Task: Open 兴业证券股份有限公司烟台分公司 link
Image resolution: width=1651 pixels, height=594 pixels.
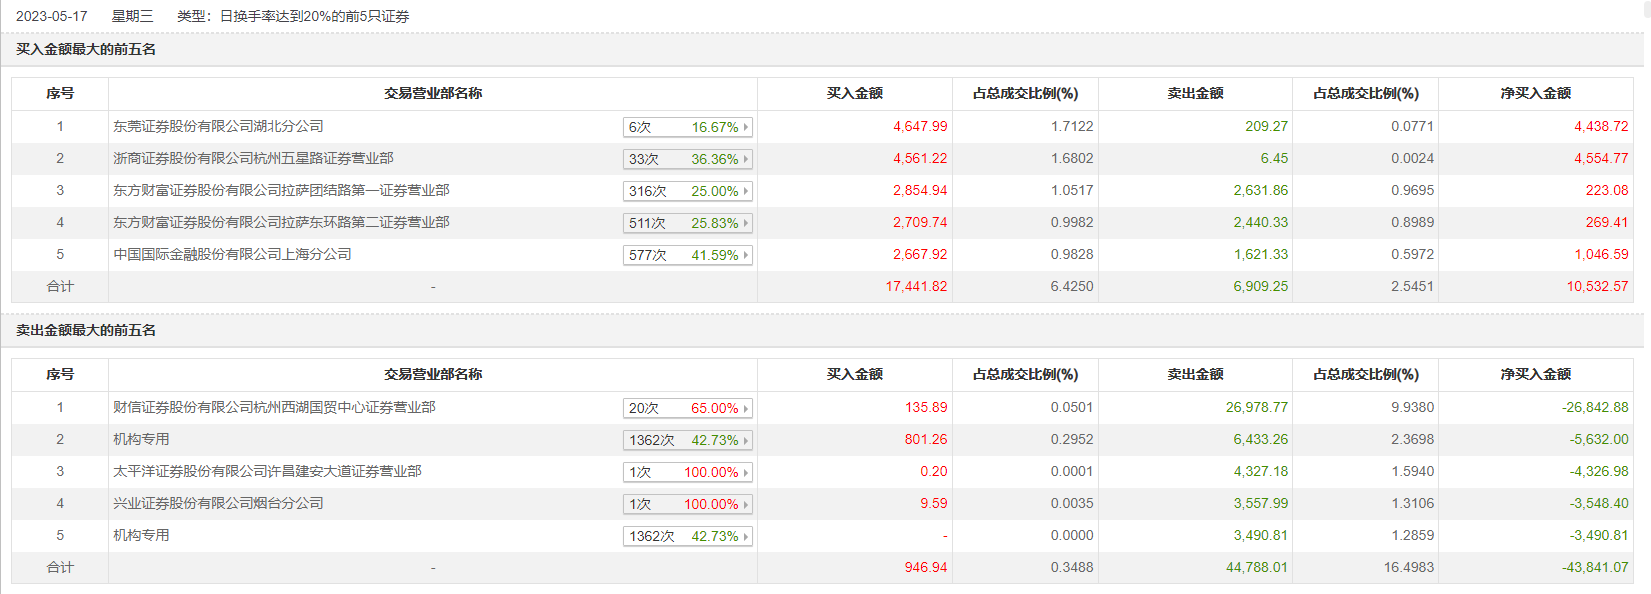Action: coord(218,503)
